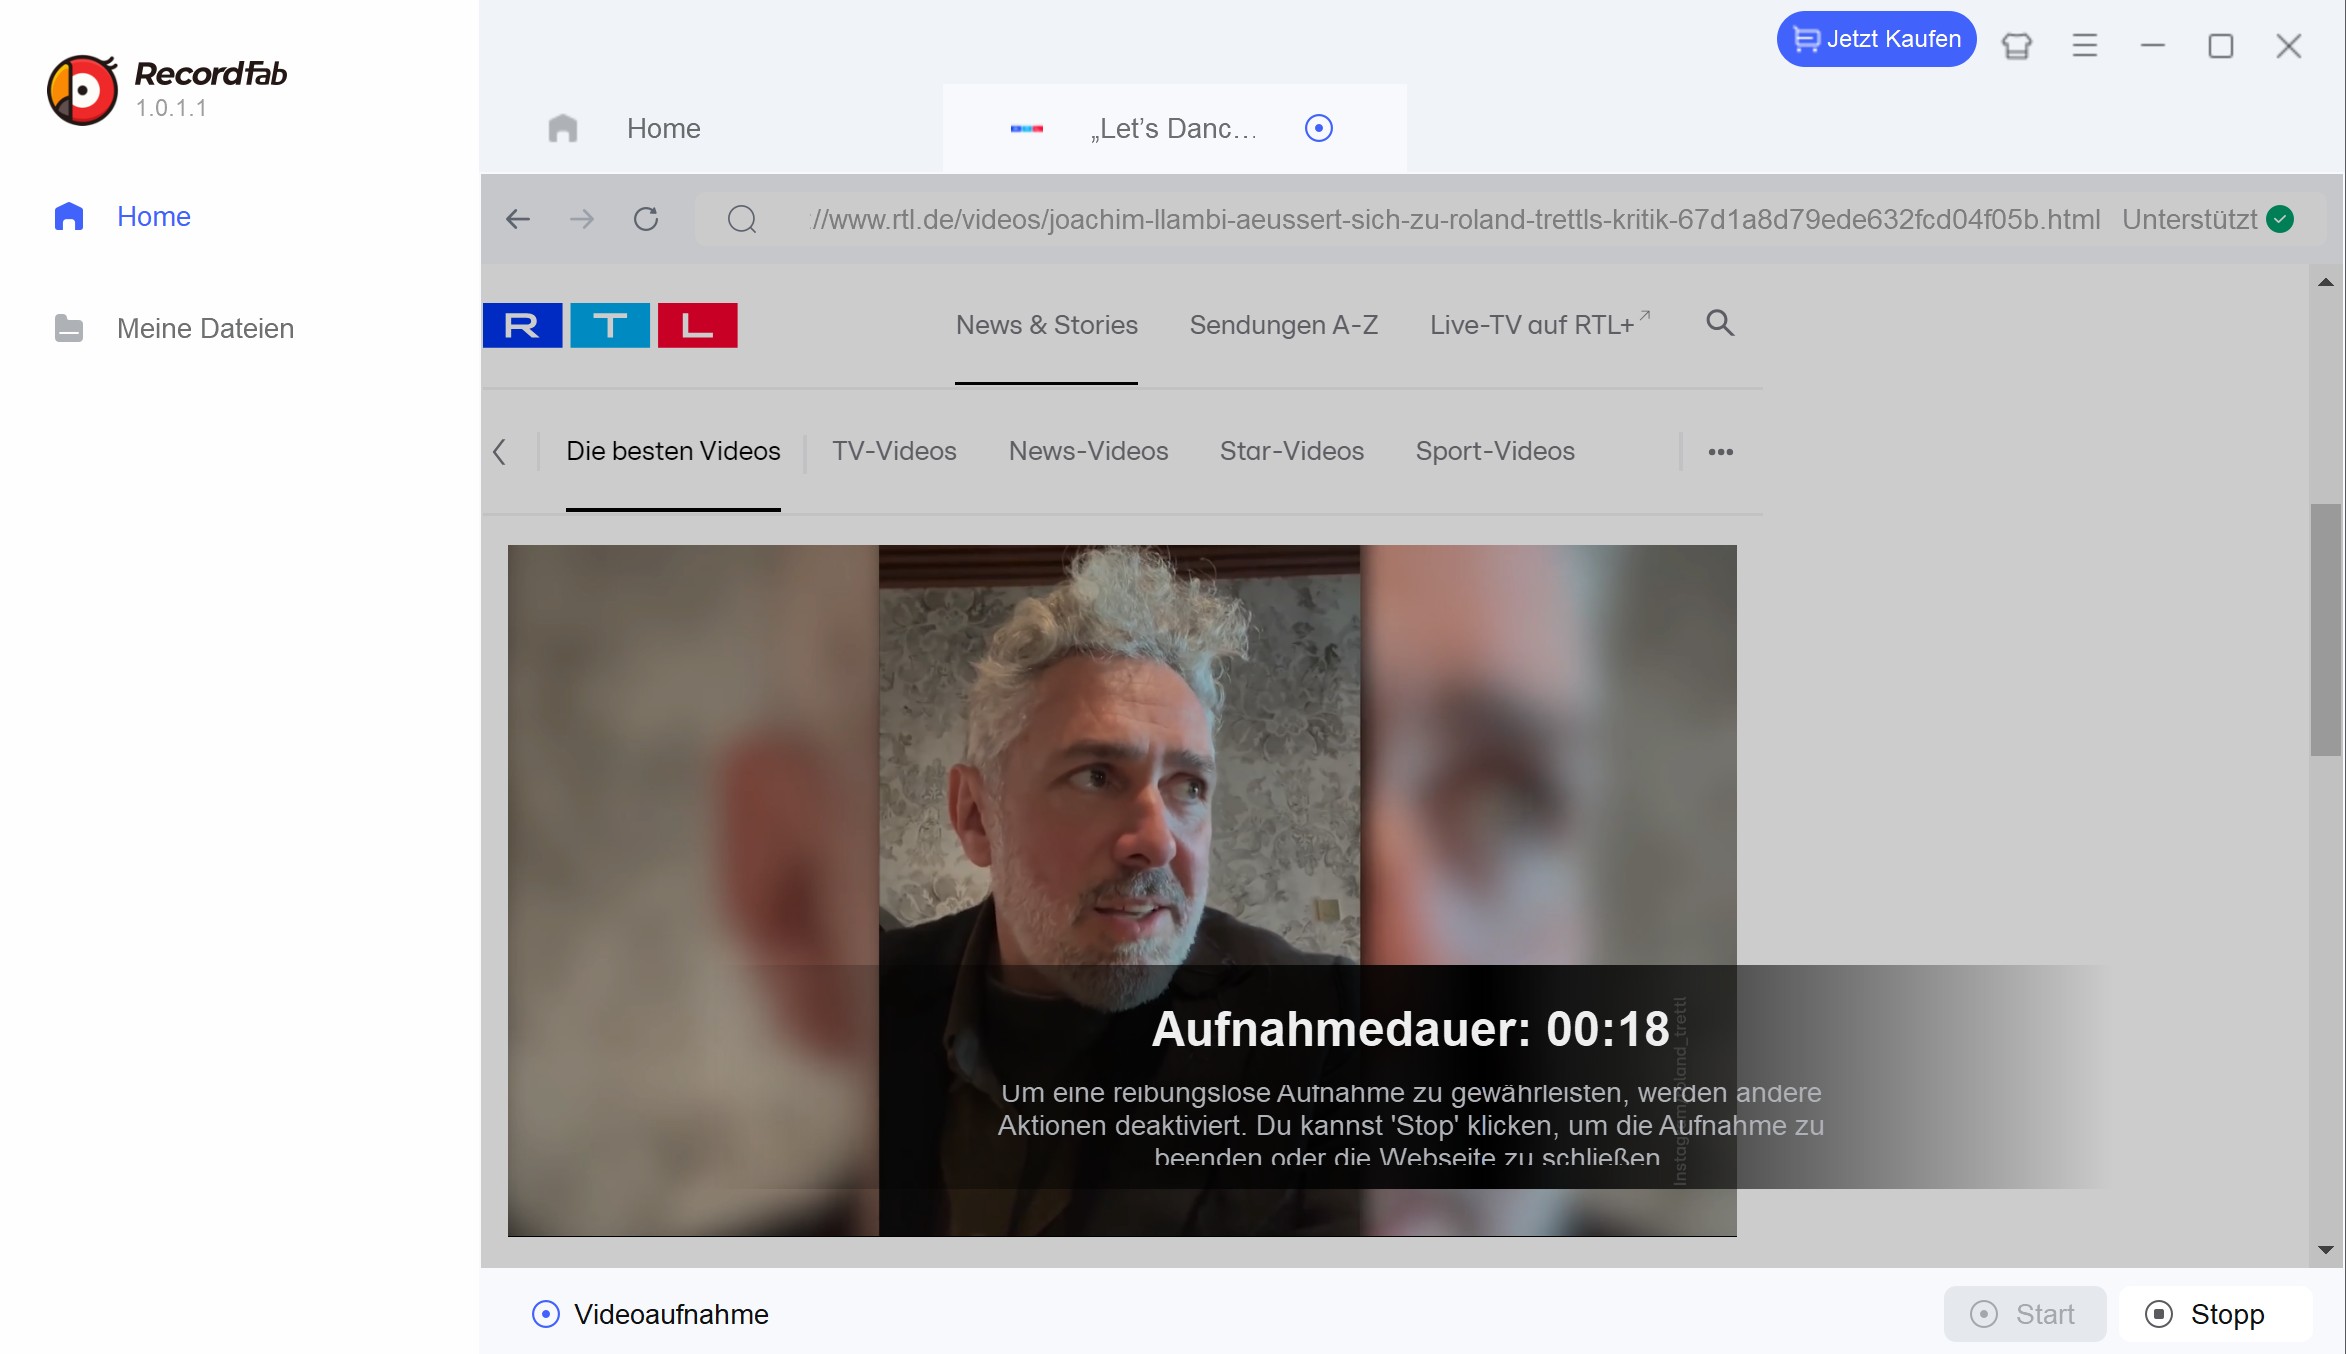The image size is (2346, 1354).
Task: Reload the page with the refresh icon
Action: click(646, 219)
